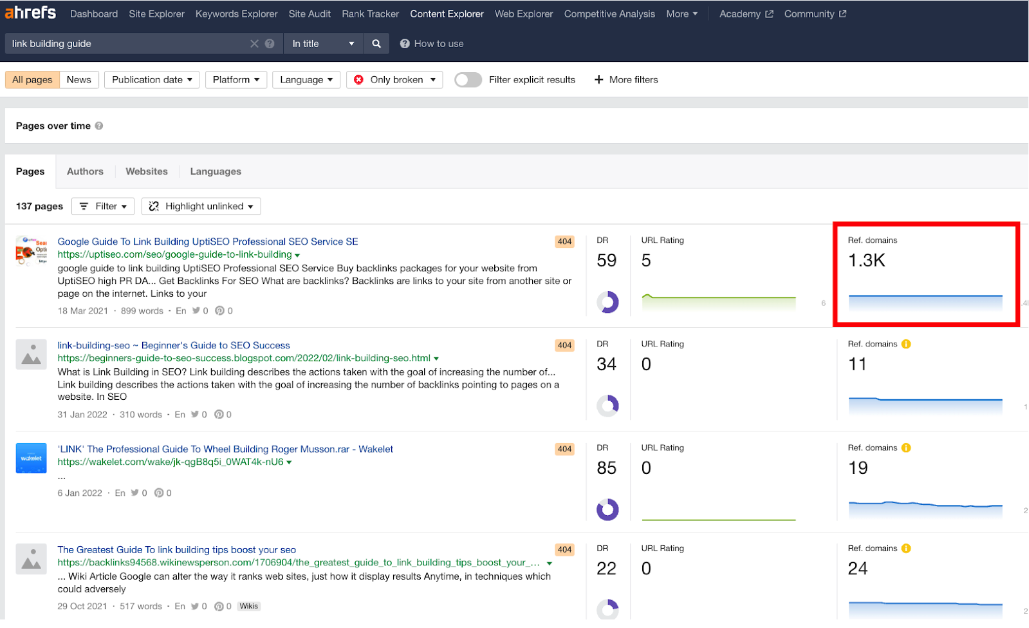Click the Filter funnel icon above results

click(83, 206)
